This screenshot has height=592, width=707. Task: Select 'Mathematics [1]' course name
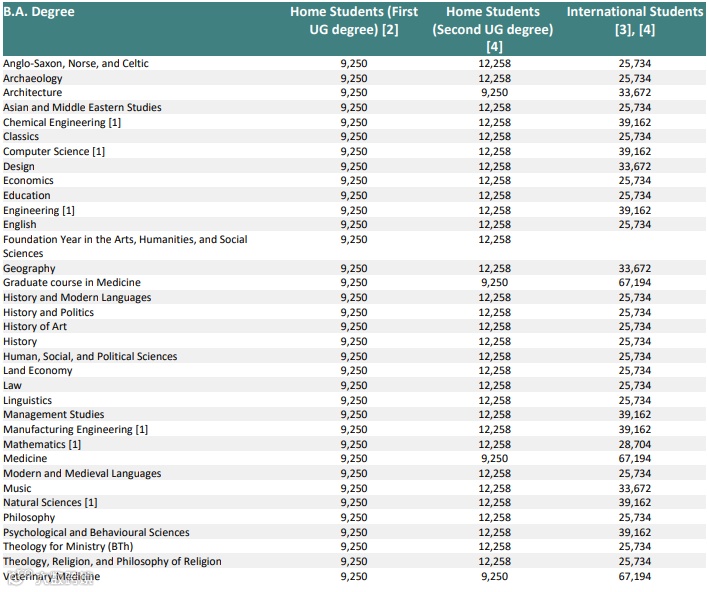point(42,445)
